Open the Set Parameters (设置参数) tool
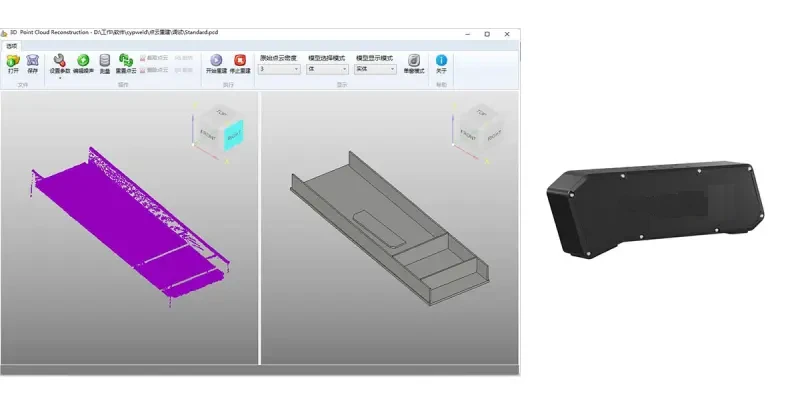The width and height of the screenshot is (800, 417). [60, 62]
